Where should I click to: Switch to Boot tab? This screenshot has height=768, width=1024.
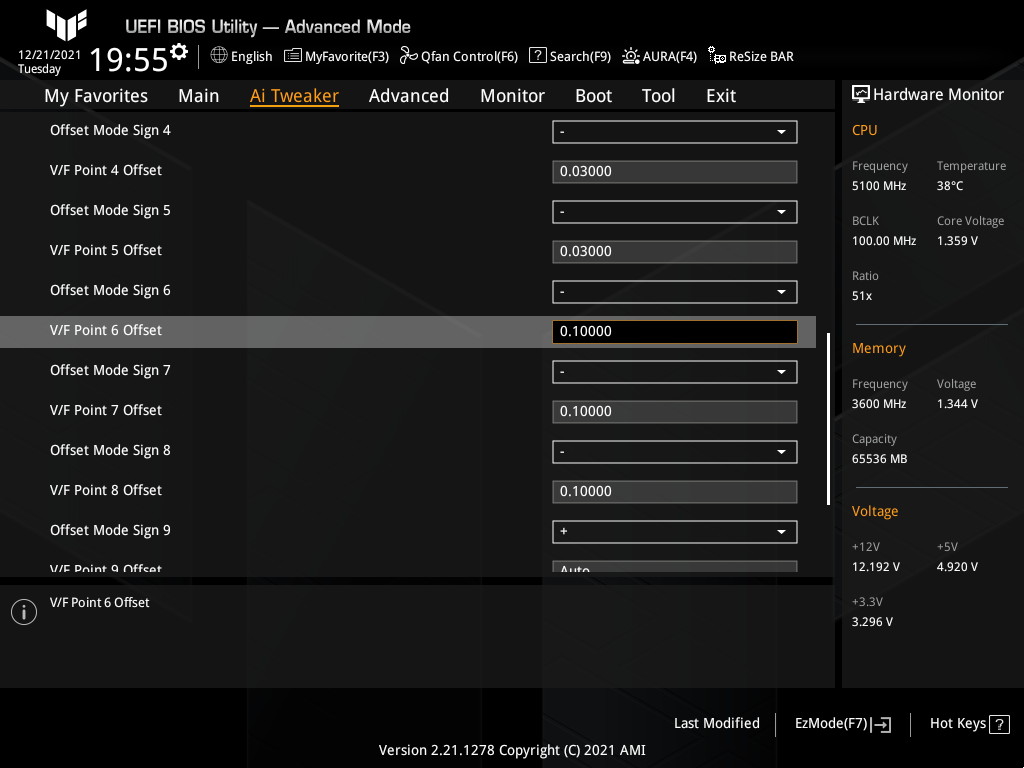pos(594,96)
